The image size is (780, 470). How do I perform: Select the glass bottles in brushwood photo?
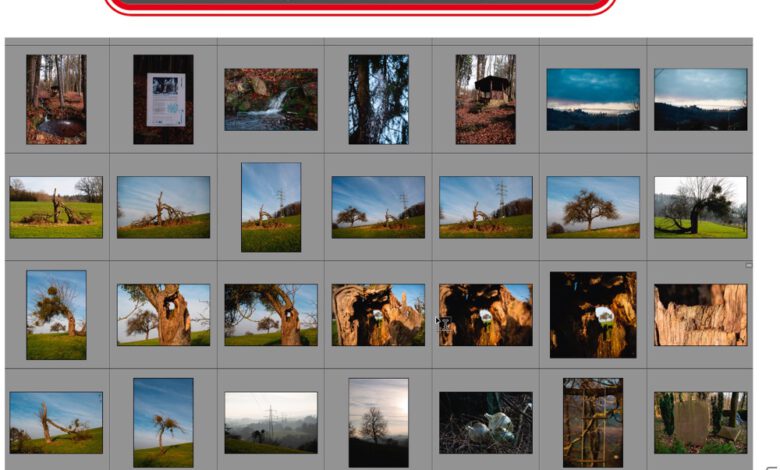click(486, 423)
